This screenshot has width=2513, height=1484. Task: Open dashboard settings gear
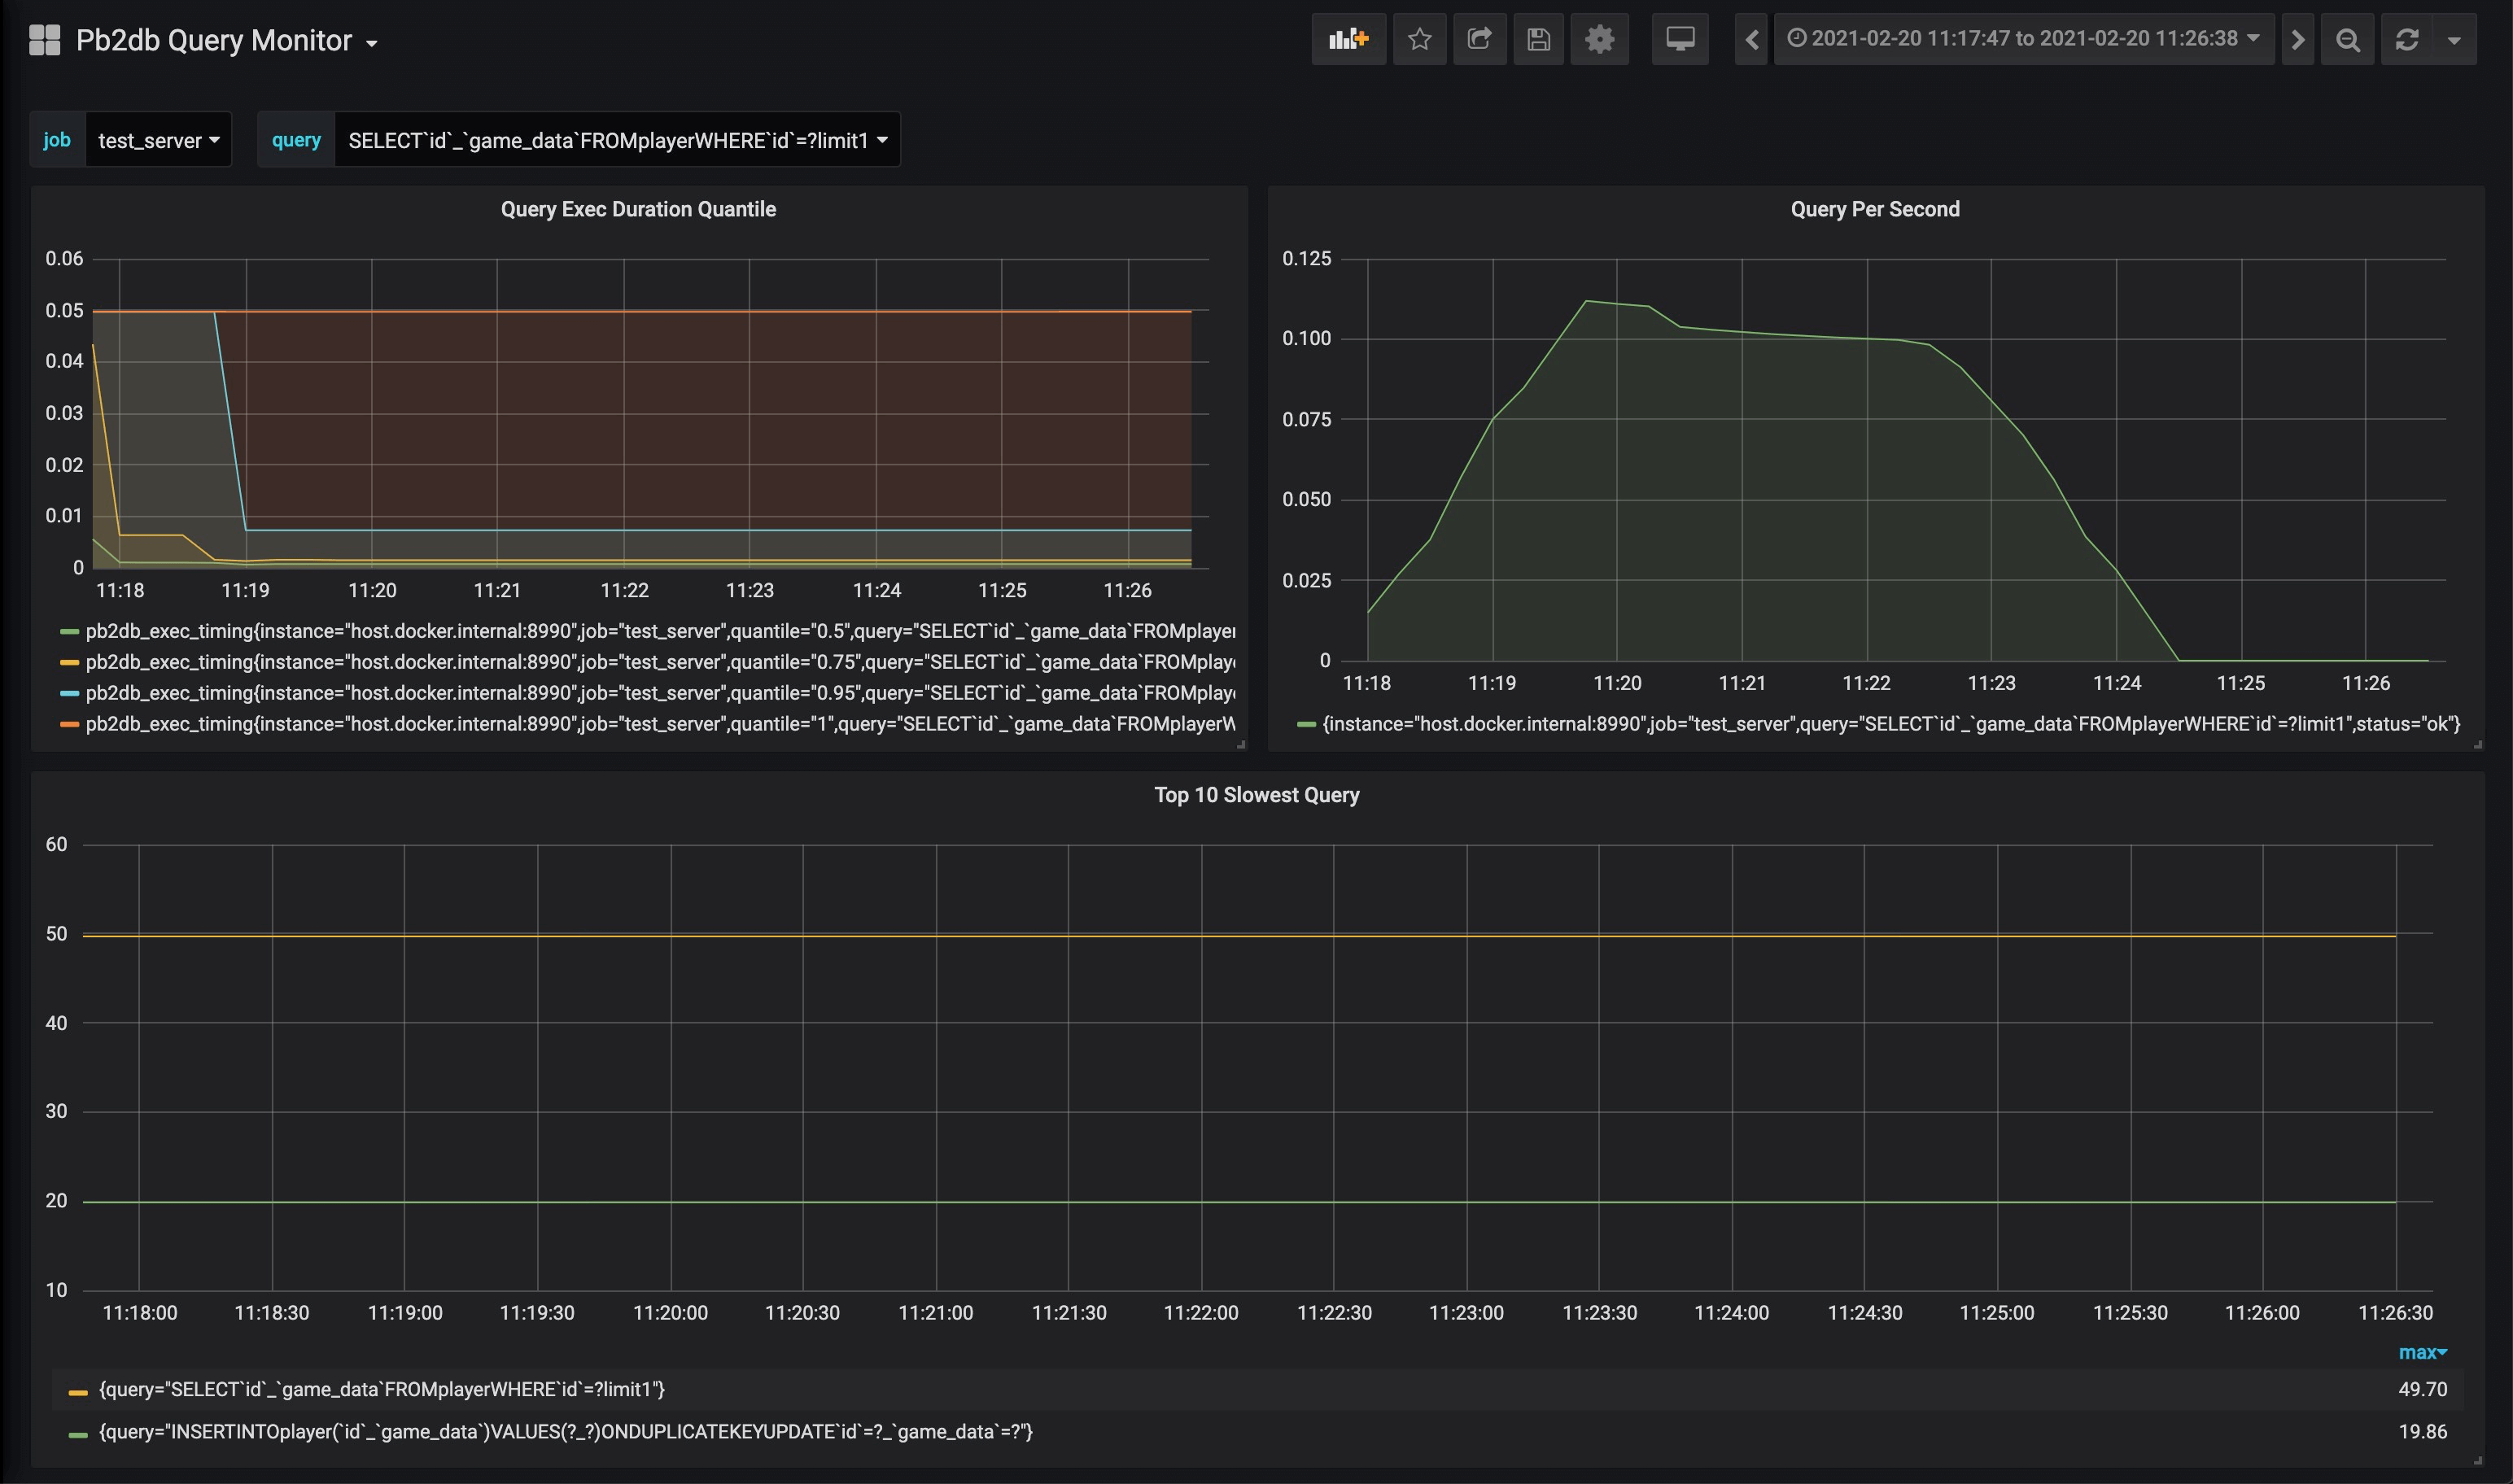1599,40
